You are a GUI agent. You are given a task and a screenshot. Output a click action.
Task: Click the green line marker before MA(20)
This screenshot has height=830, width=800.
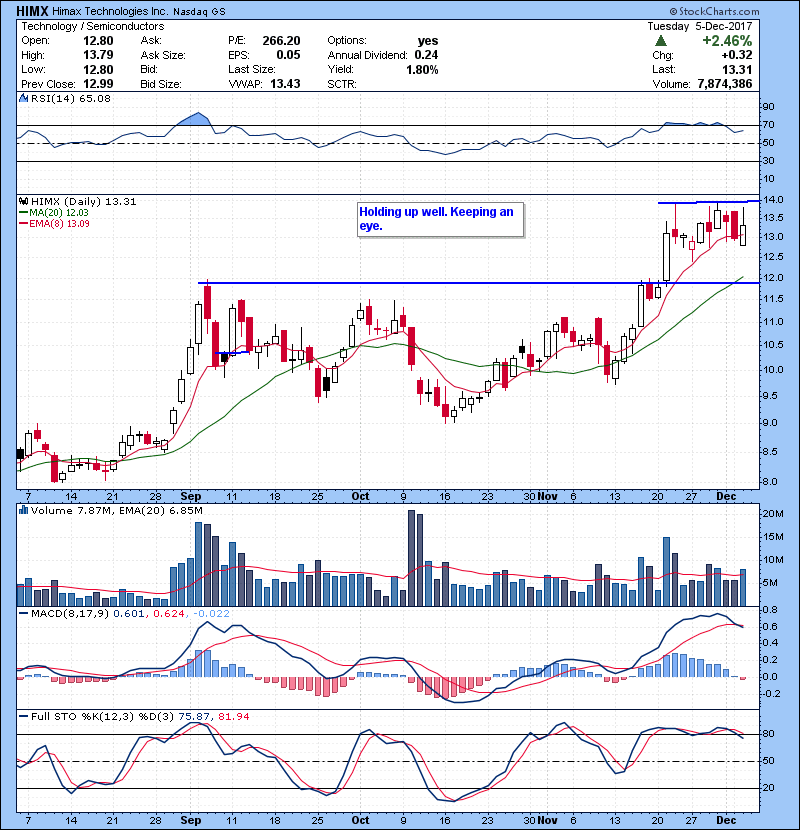(x=23, y=212)
